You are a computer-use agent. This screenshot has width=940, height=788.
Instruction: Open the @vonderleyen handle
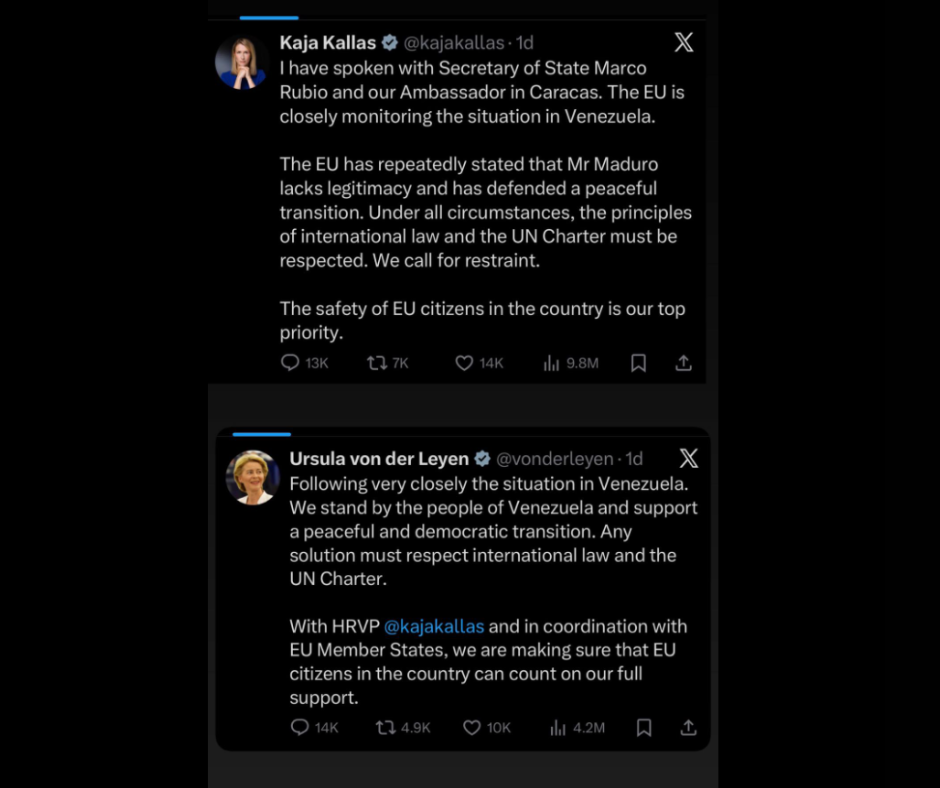click(x=555, y=459)
